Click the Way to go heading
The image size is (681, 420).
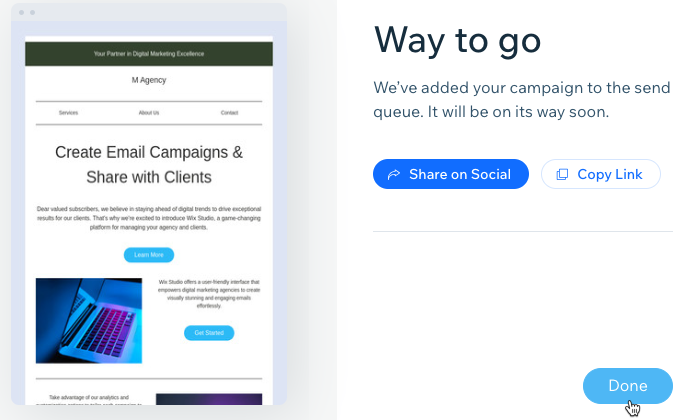457,40
